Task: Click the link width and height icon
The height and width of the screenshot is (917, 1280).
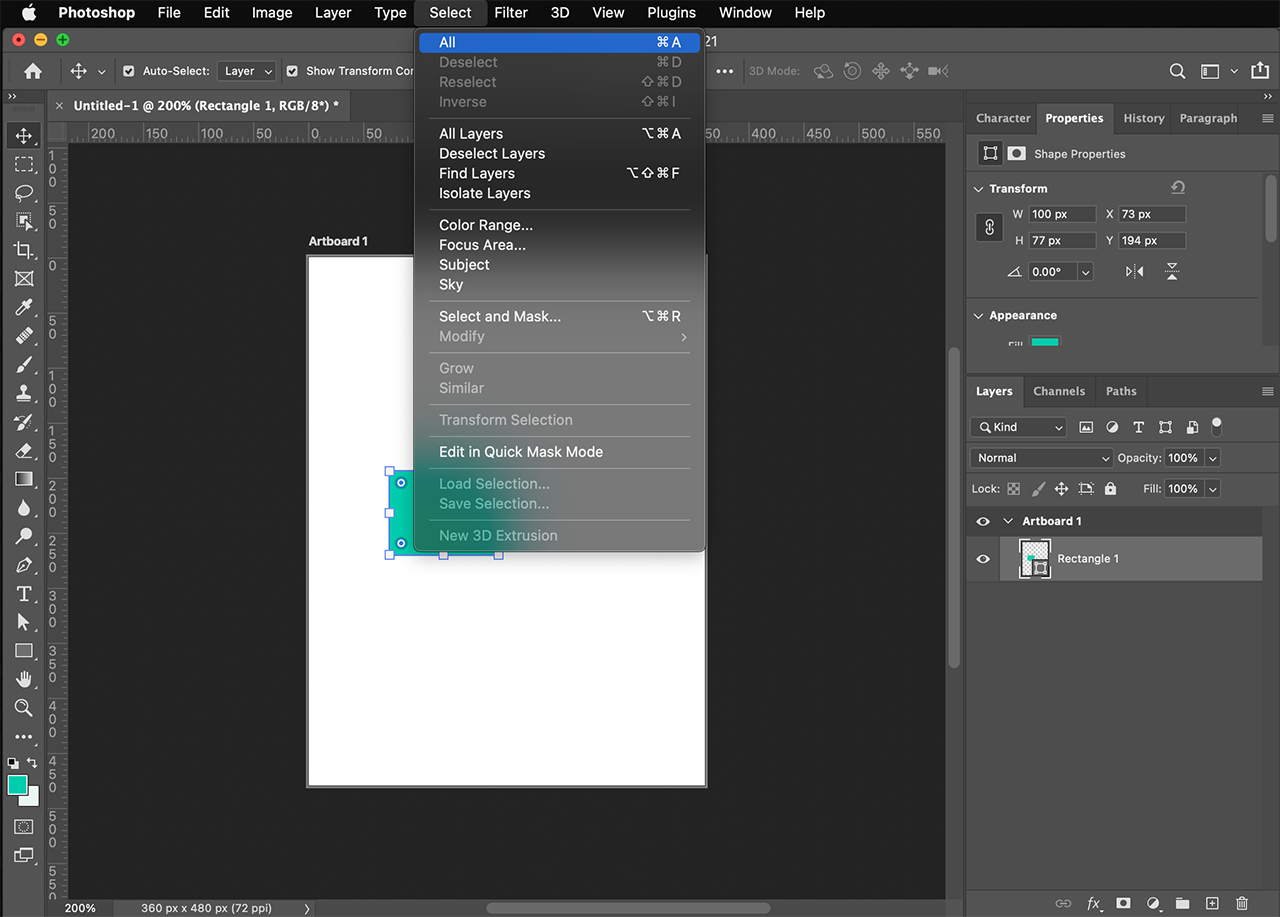Action: coord(989,227)
